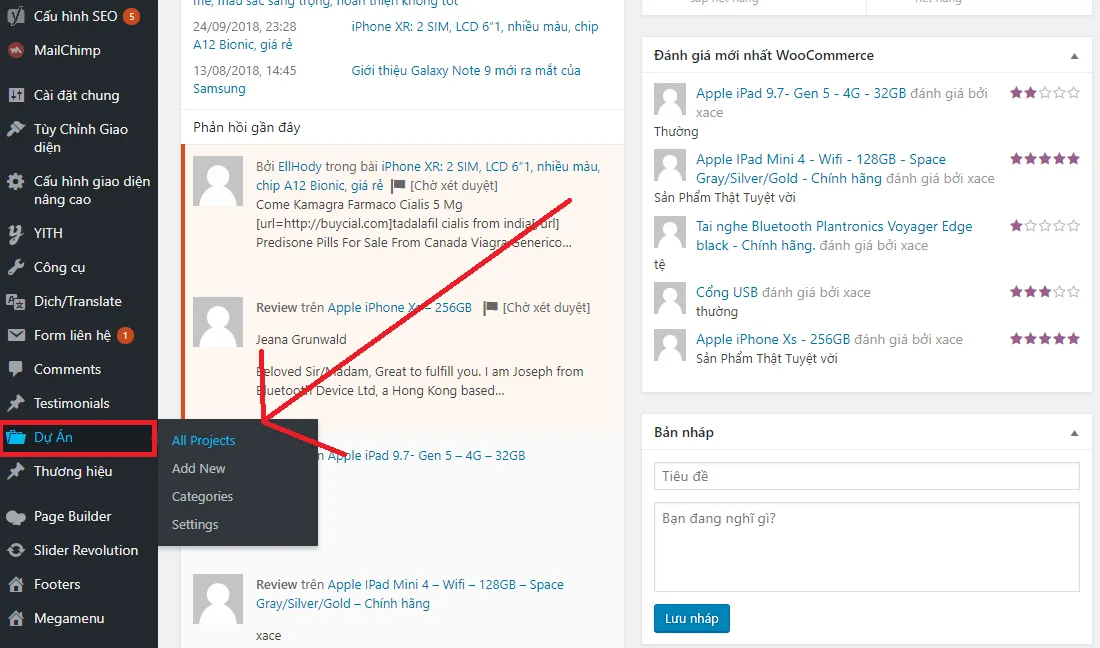This screenshot has height=648, width=1100.
Task: Click the Footers home icon
Action: pyautogui.click(x=15, y=584)
